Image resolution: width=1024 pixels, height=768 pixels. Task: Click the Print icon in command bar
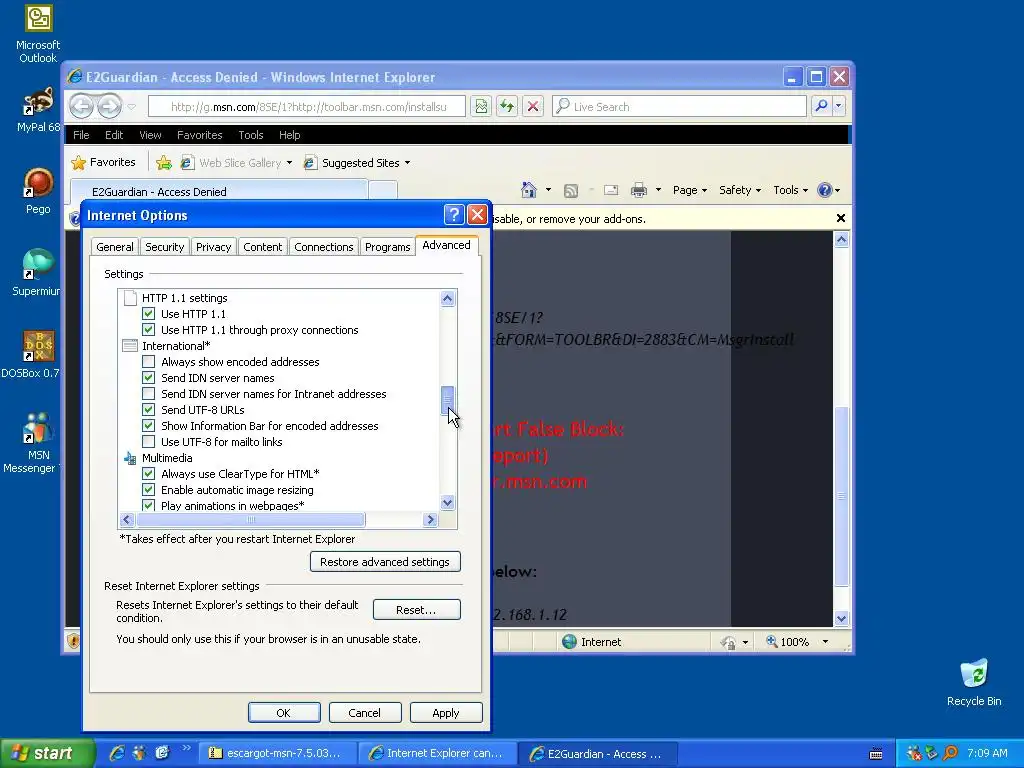tap(639, 190)
